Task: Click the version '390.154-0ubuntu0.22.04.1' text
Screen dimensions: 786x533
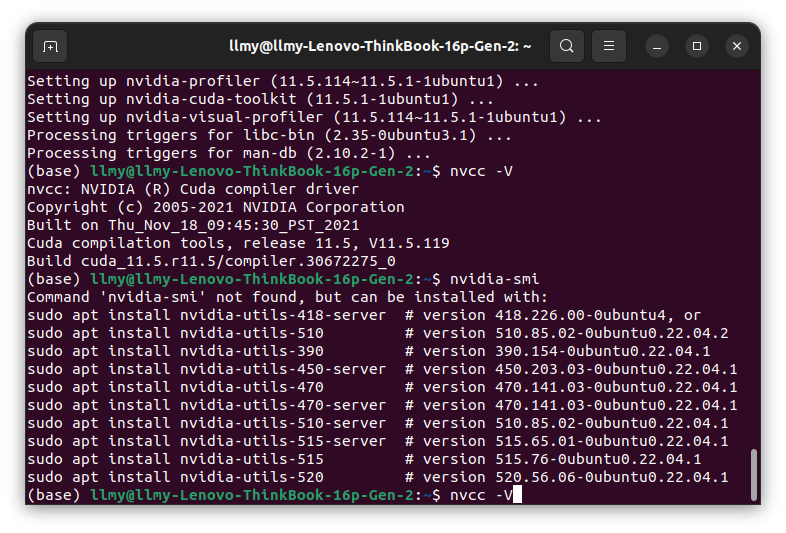Action: point(603,351)
